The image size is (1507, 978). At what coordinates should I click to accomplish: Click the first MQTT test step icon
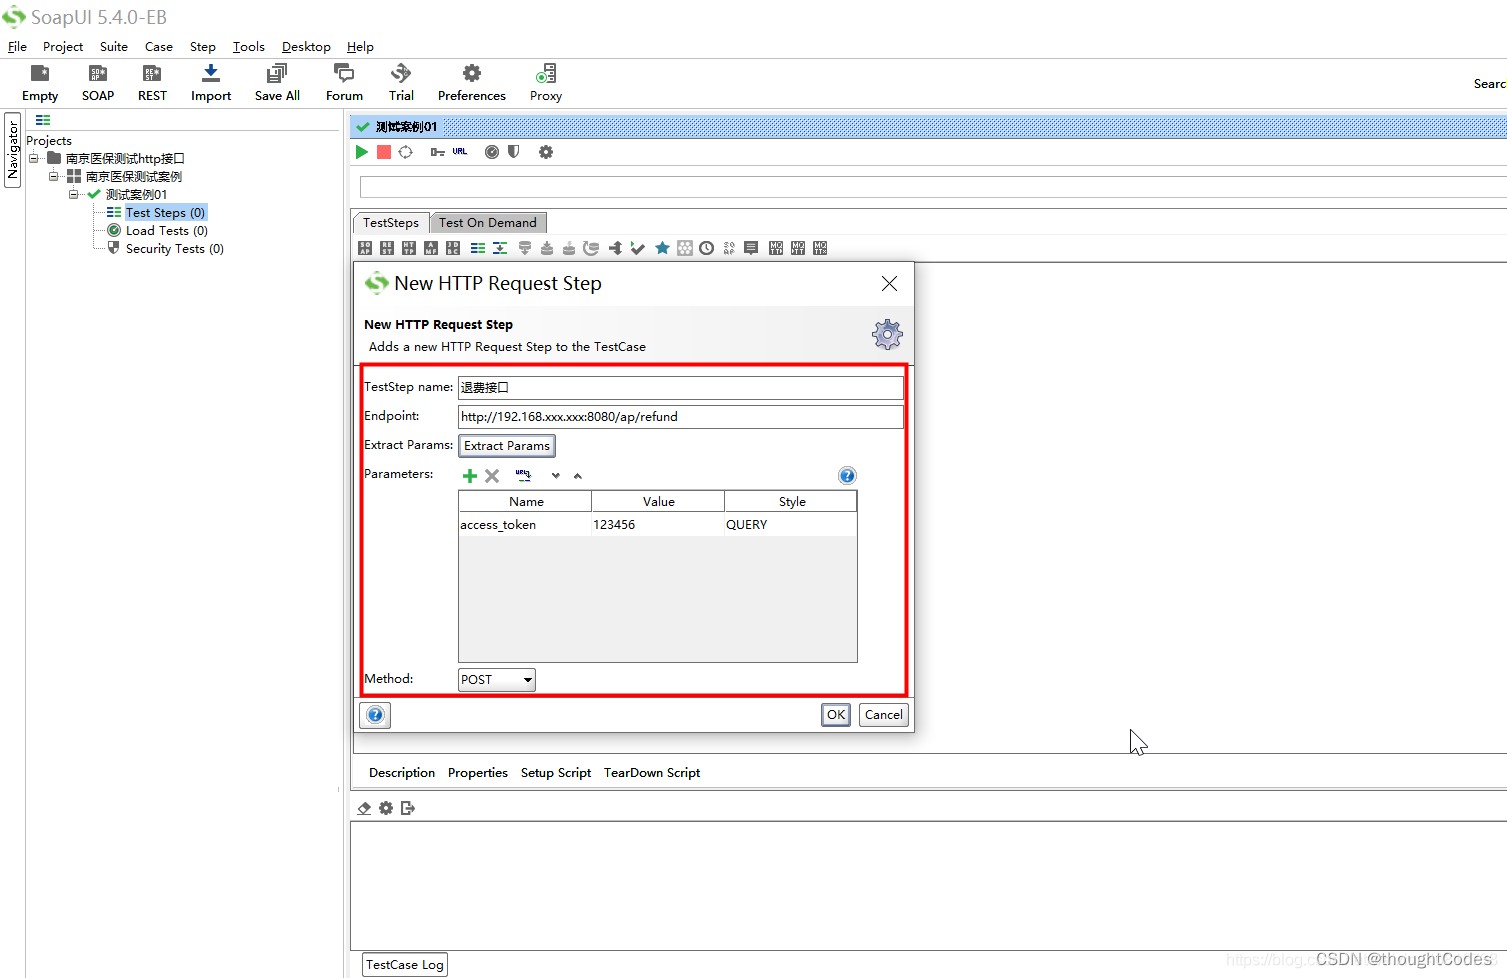[x=776, y=248]
